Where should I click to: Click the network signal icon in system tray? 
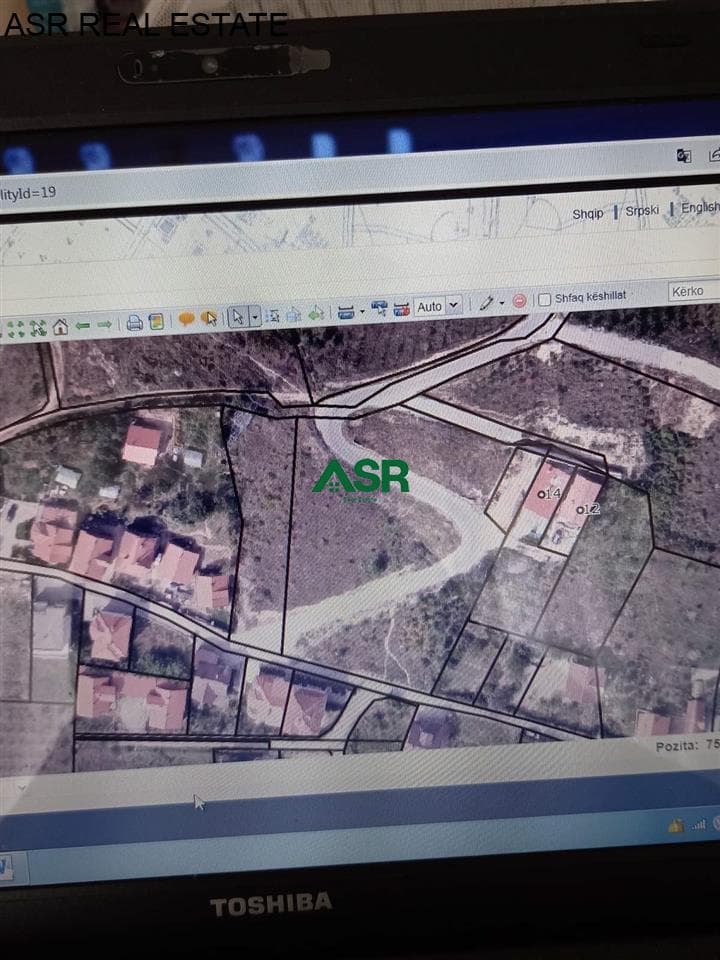[699, 825]
